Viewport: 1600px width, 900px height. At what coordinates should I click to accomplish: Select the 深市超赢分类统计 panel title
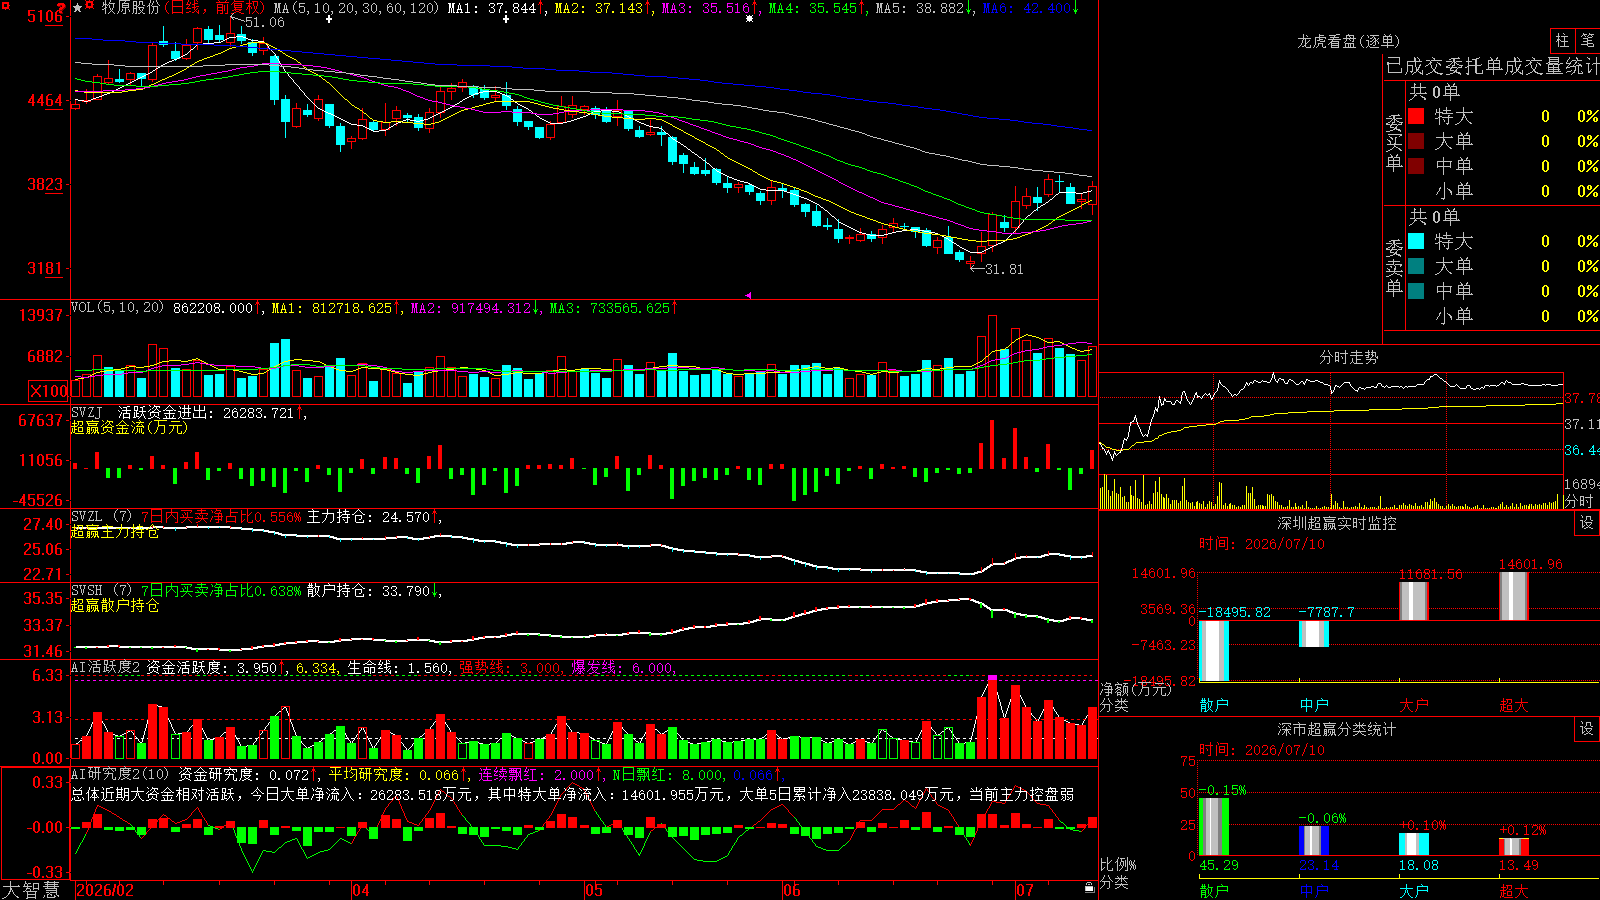coord(1336,729)
